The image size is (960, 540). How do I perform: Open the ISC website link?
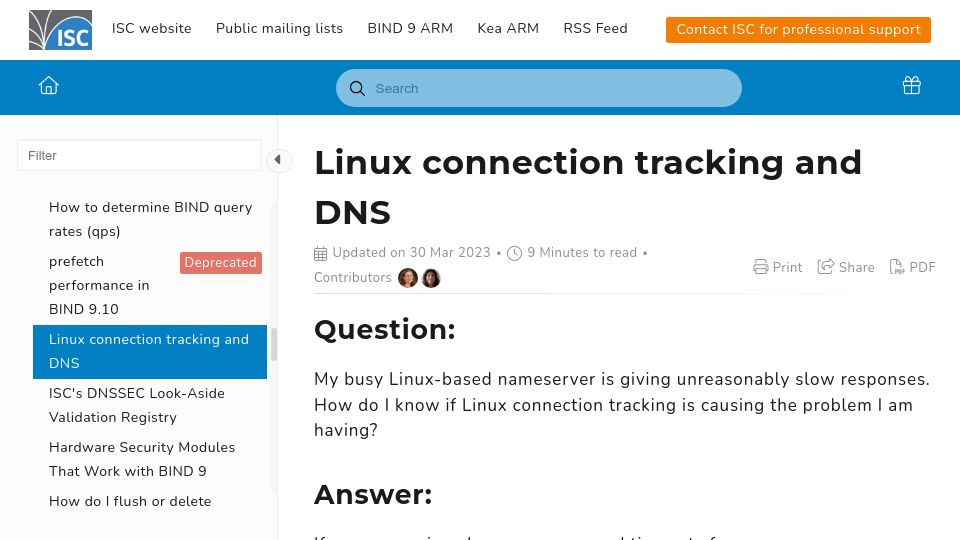click(x=151, y=28)
